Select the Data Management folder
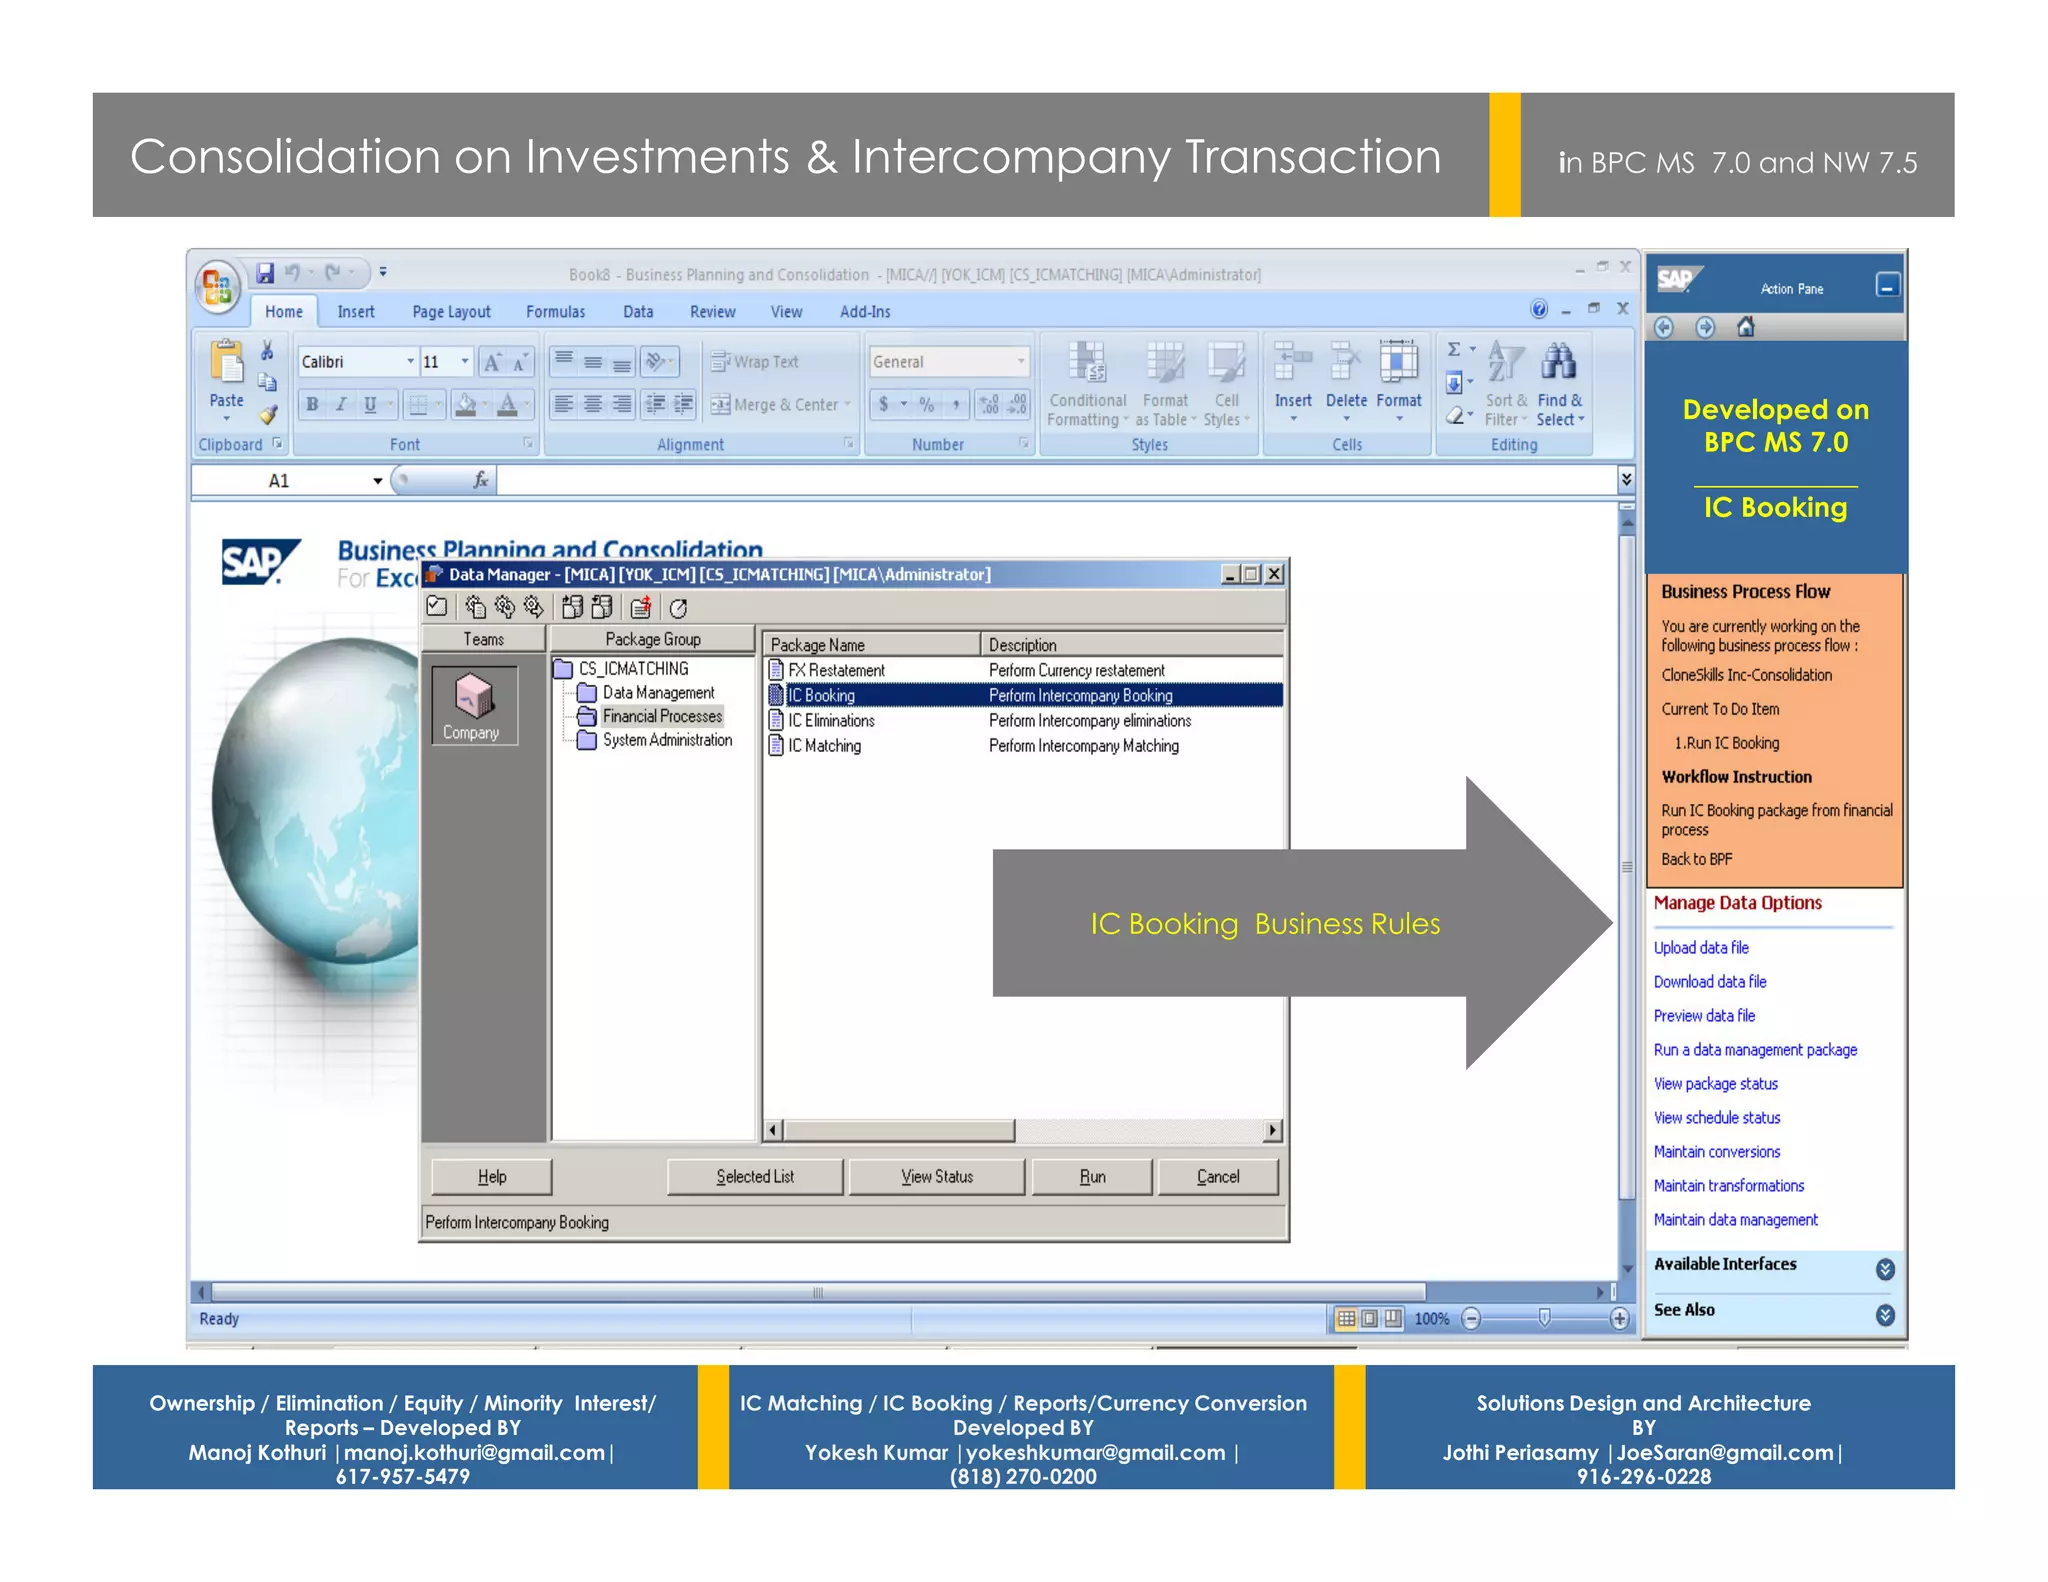The image size is (2048, 1582). pos(647,693)
